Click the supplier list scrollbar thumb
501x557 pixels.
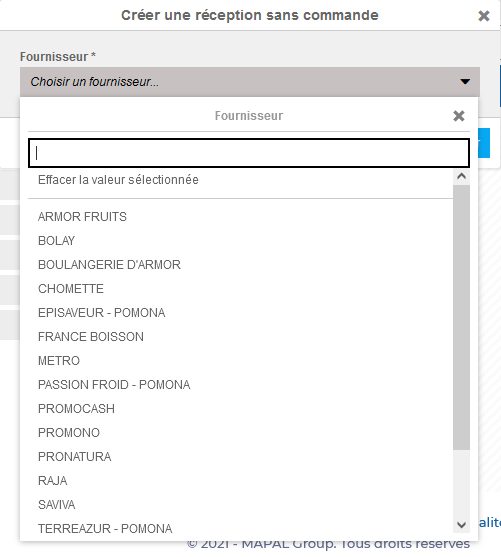pos(461,317)
